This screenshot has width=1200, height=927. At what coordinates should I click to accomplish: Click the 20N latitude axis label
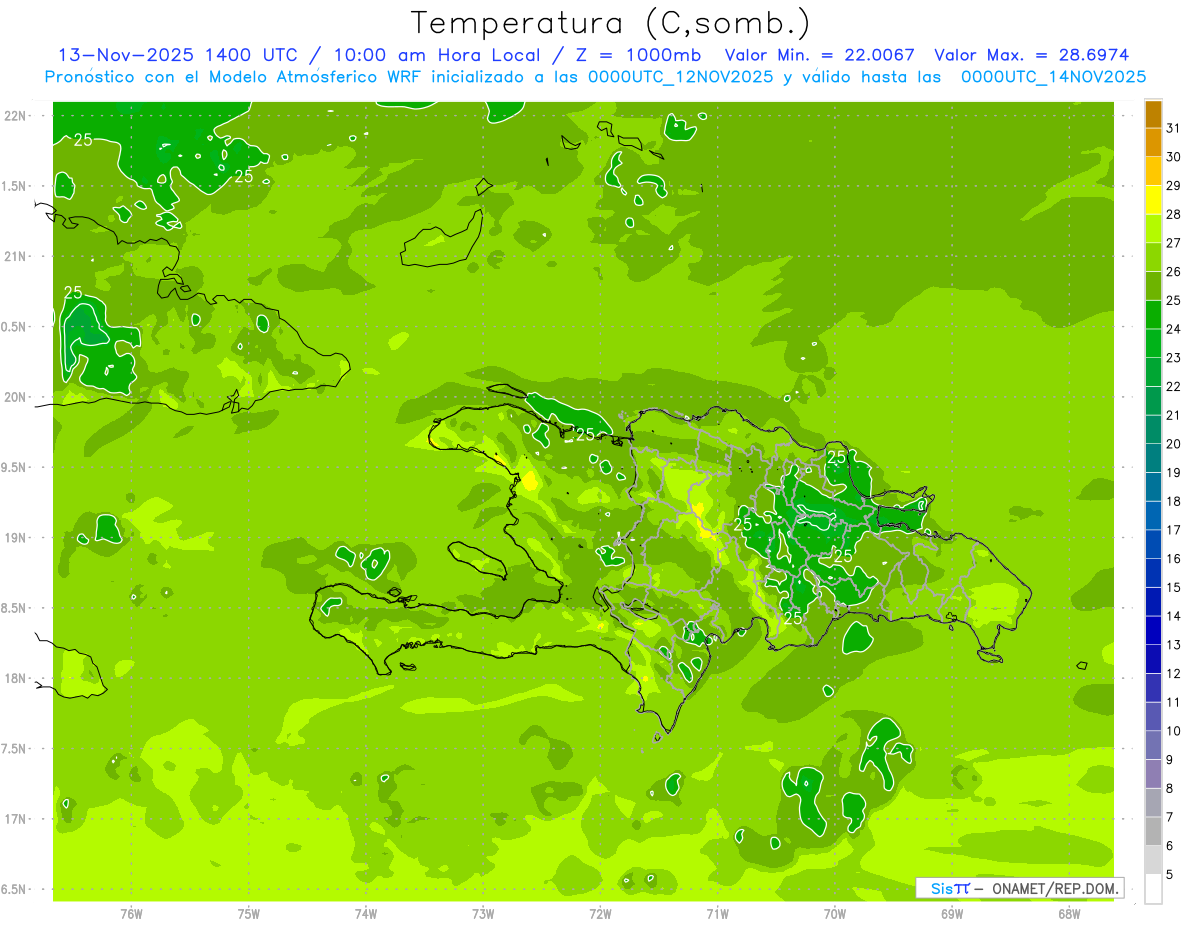(x=16, y=397)
